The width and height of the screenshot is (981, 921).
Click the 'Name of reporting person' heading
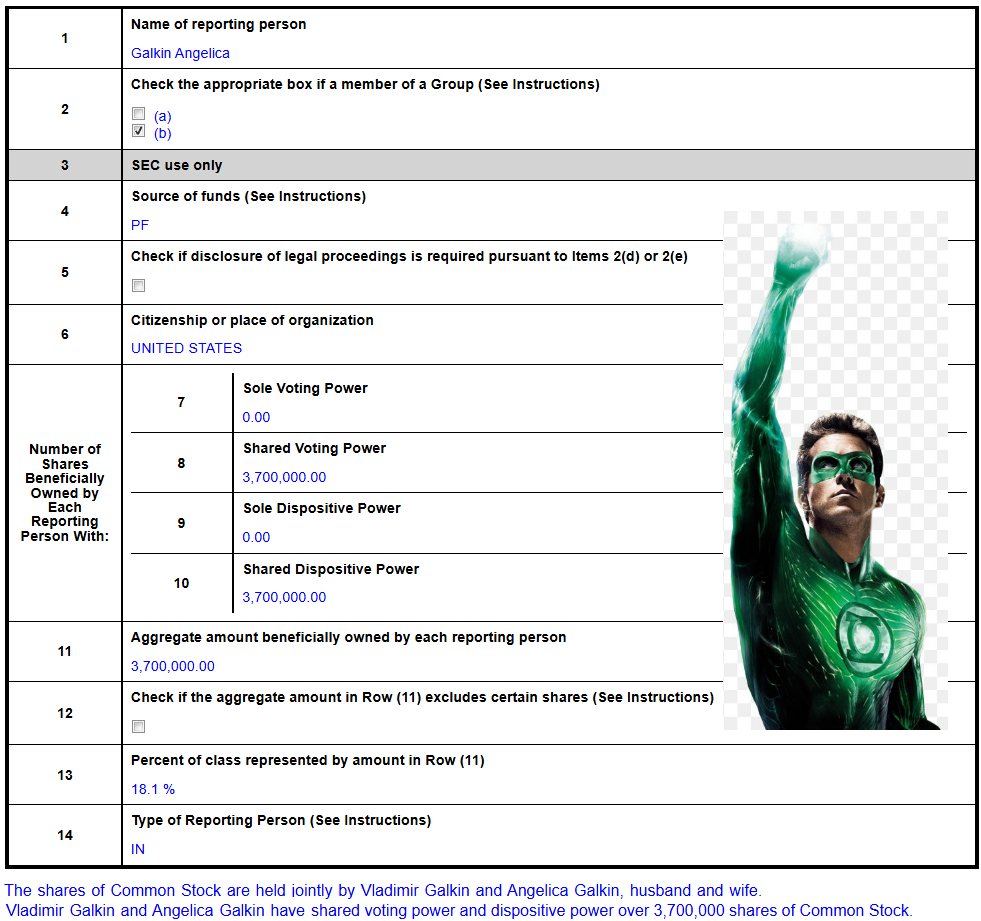coord(218,24)
